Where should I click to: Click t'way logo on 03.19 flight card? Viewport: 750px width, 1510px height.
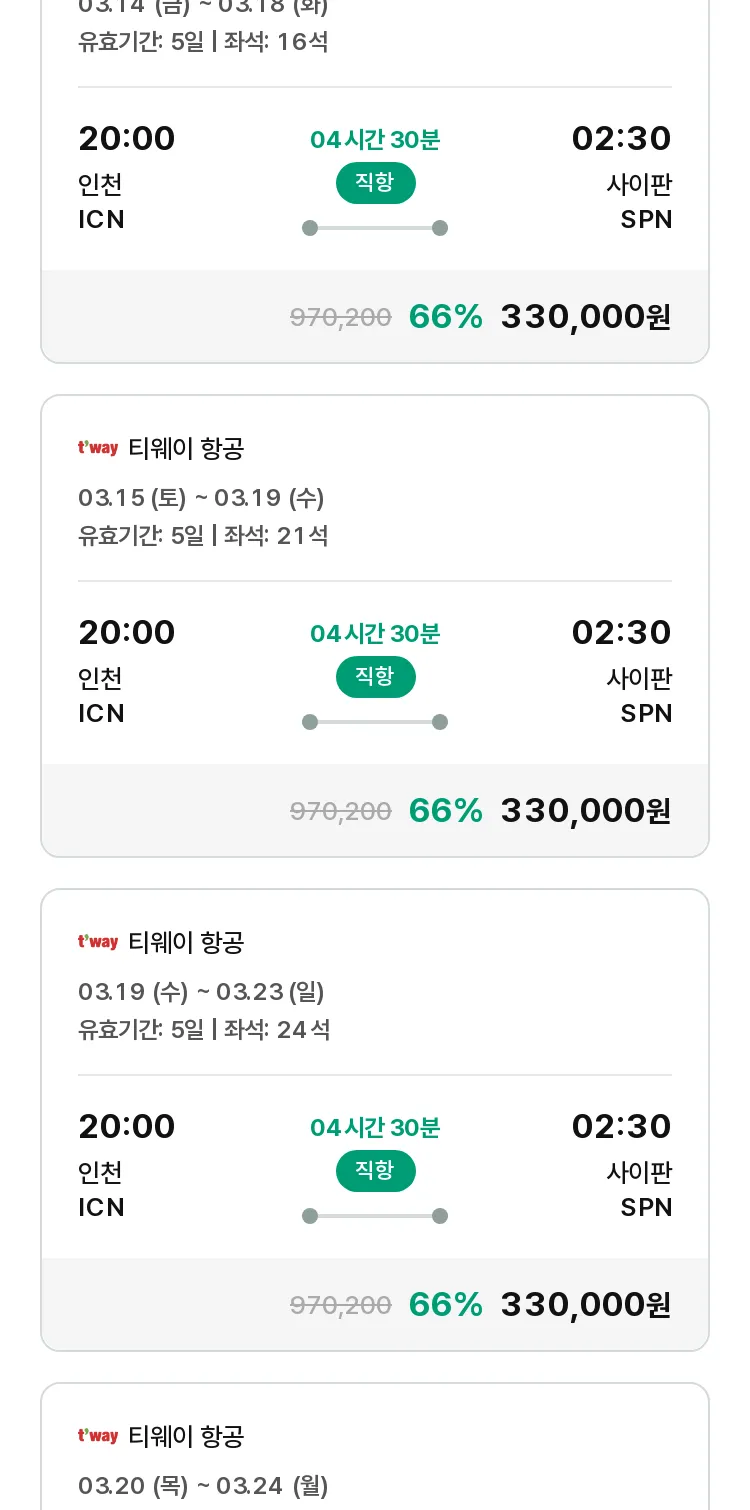pos(98,942)
